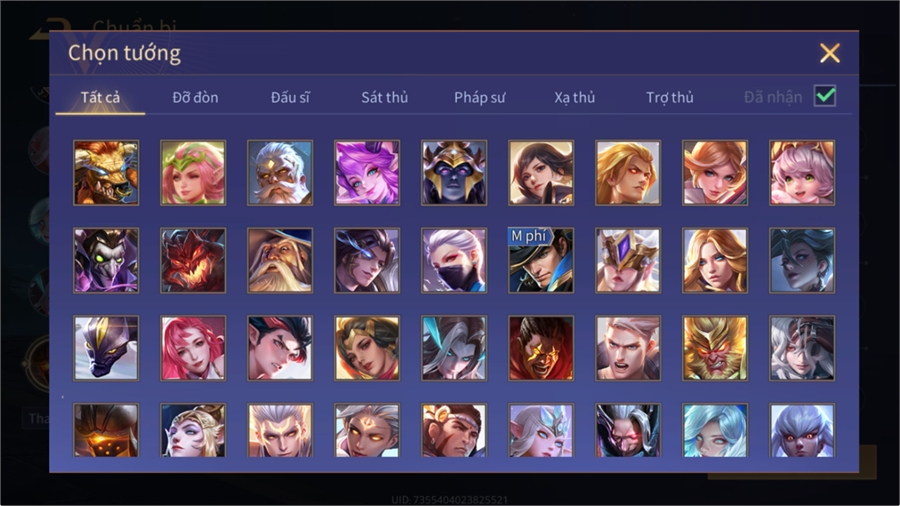This screenshot has width=900, height=506.
Task: Select the pink-haired hero with flower crown
Action: (x=193, y=173)
